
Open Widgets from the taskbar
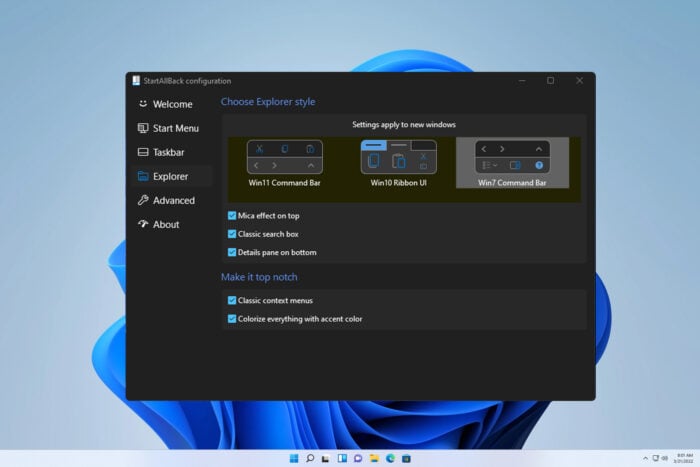pyautogui.click(x=342, y=459)
